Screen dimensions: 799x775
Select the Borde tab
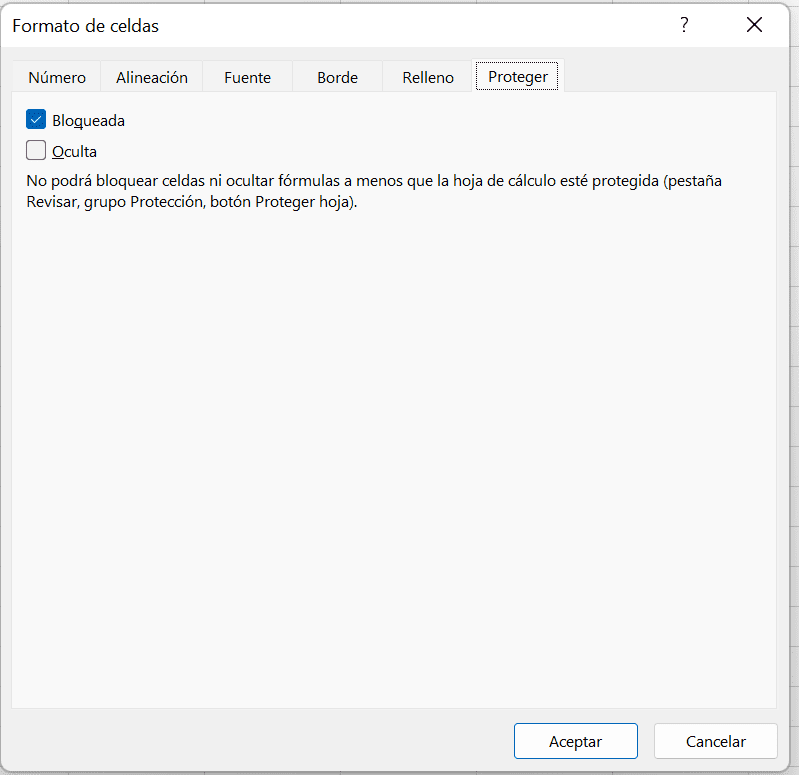click(x=337, y=77)
